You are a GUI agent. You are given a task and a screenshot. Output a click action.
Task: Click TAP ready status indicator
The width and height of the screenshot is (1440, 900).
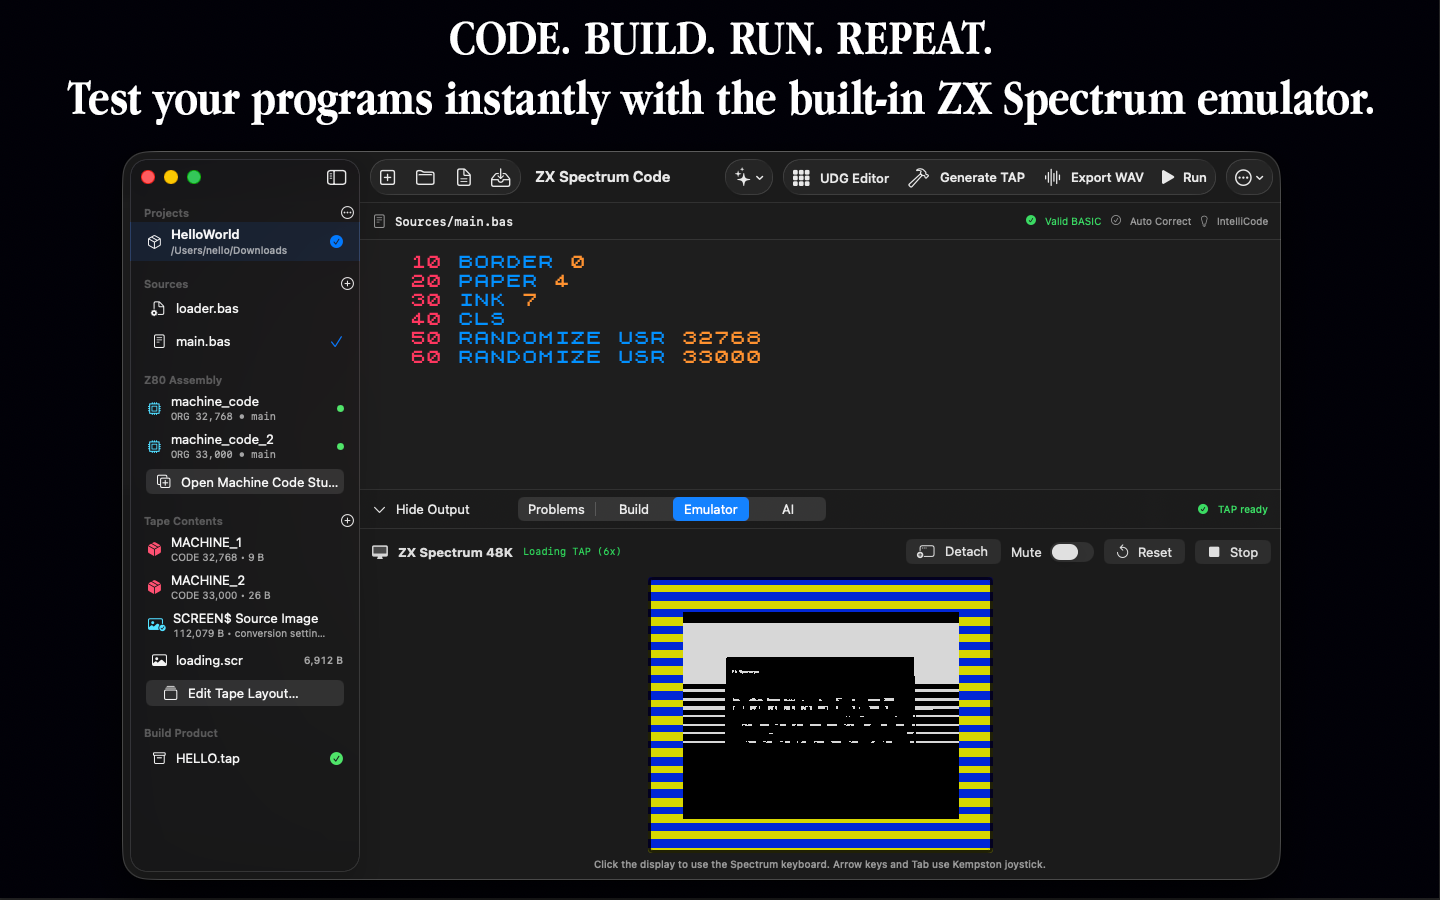[x=1233, y=509]
